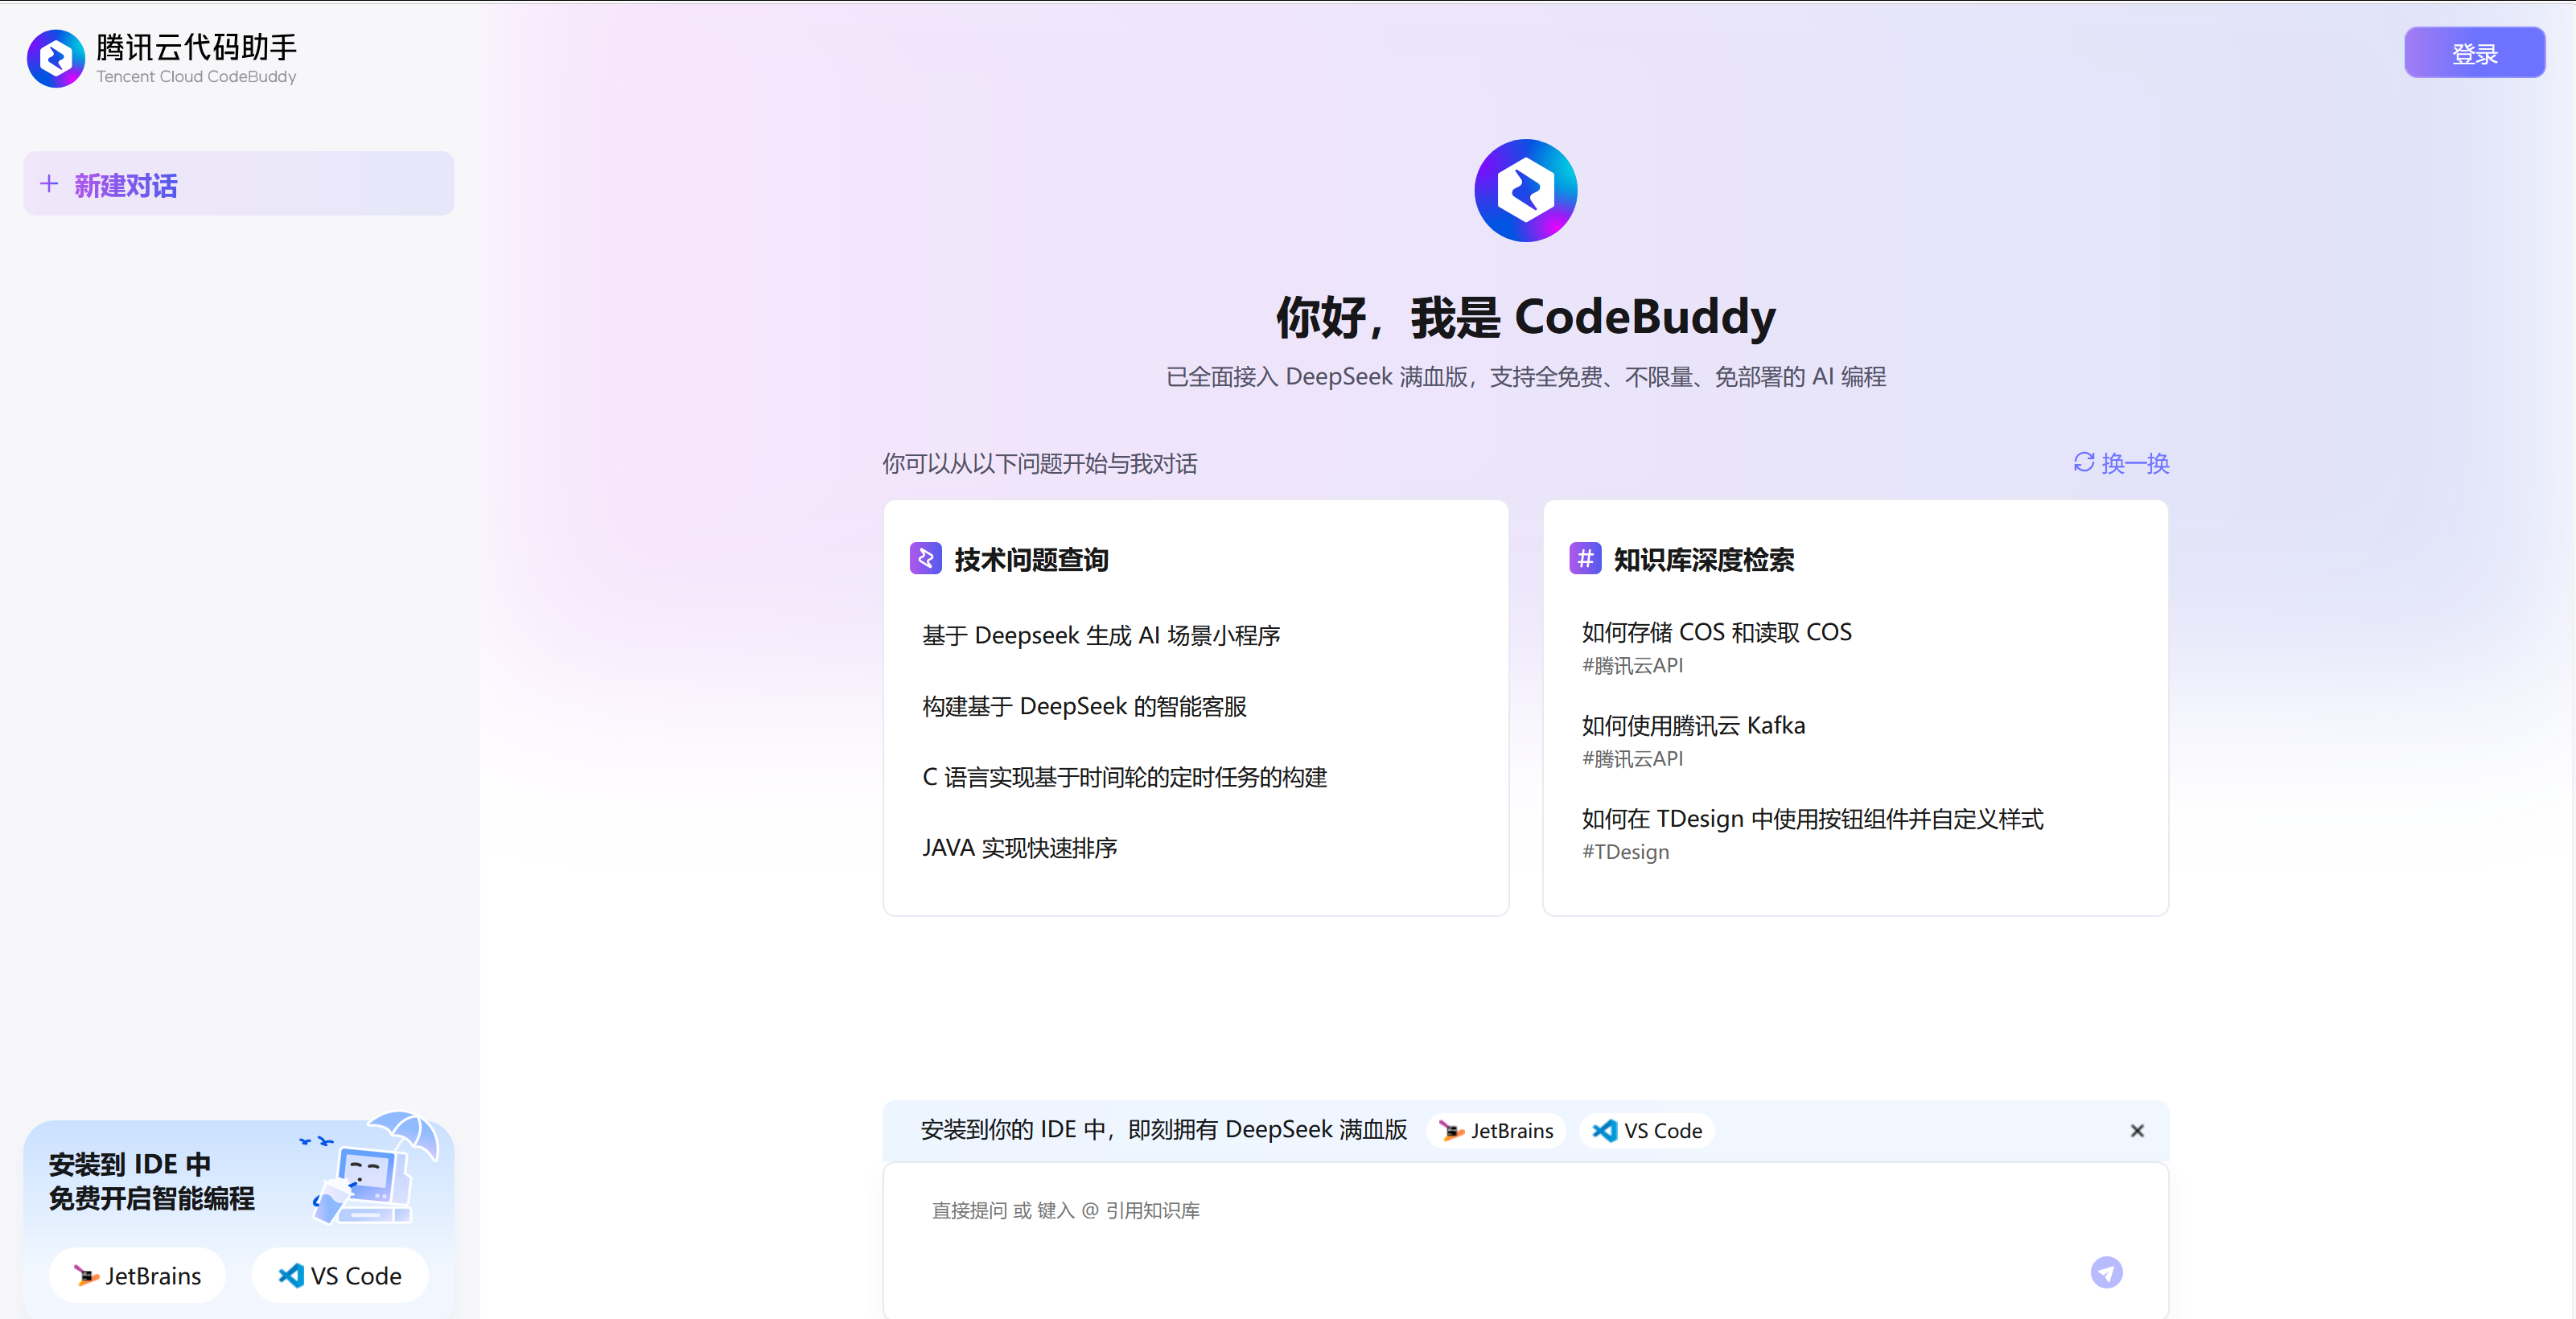
Task: Pick the TDesign 按钮组件 question
Action: coord(1812,819)
